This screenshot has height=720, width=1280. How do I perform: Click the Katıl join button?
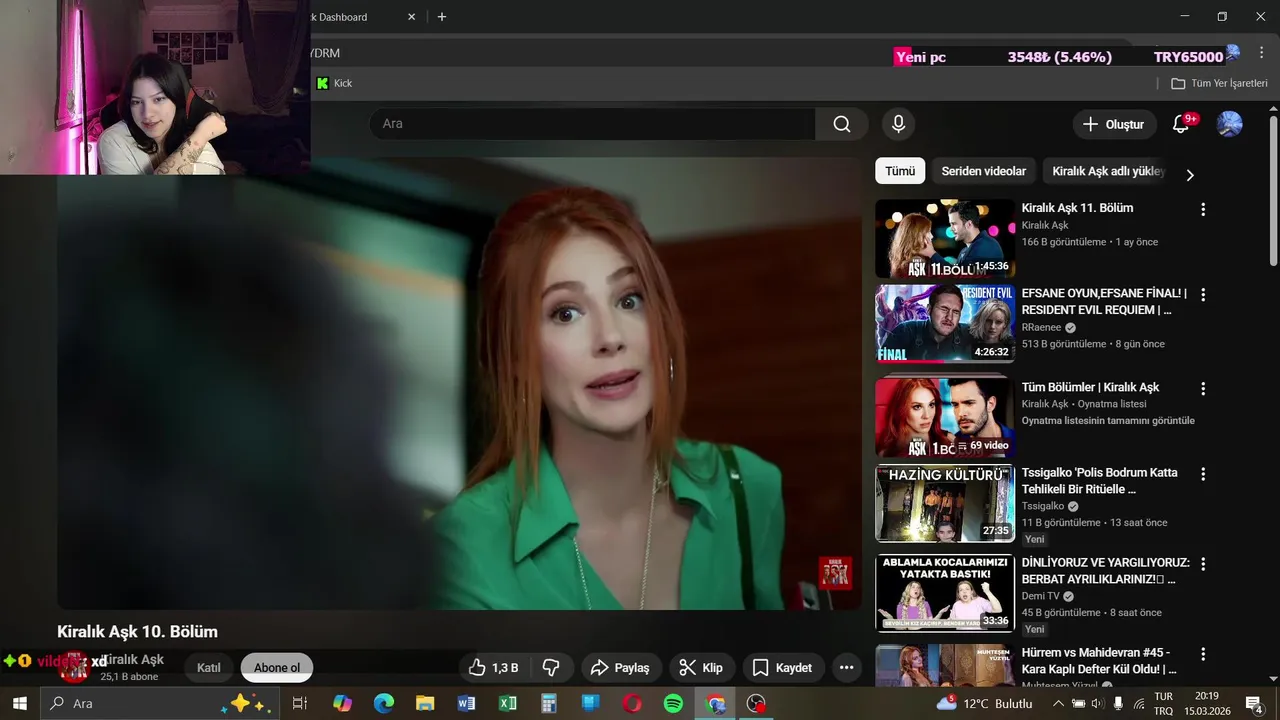(x=209, y=667)
